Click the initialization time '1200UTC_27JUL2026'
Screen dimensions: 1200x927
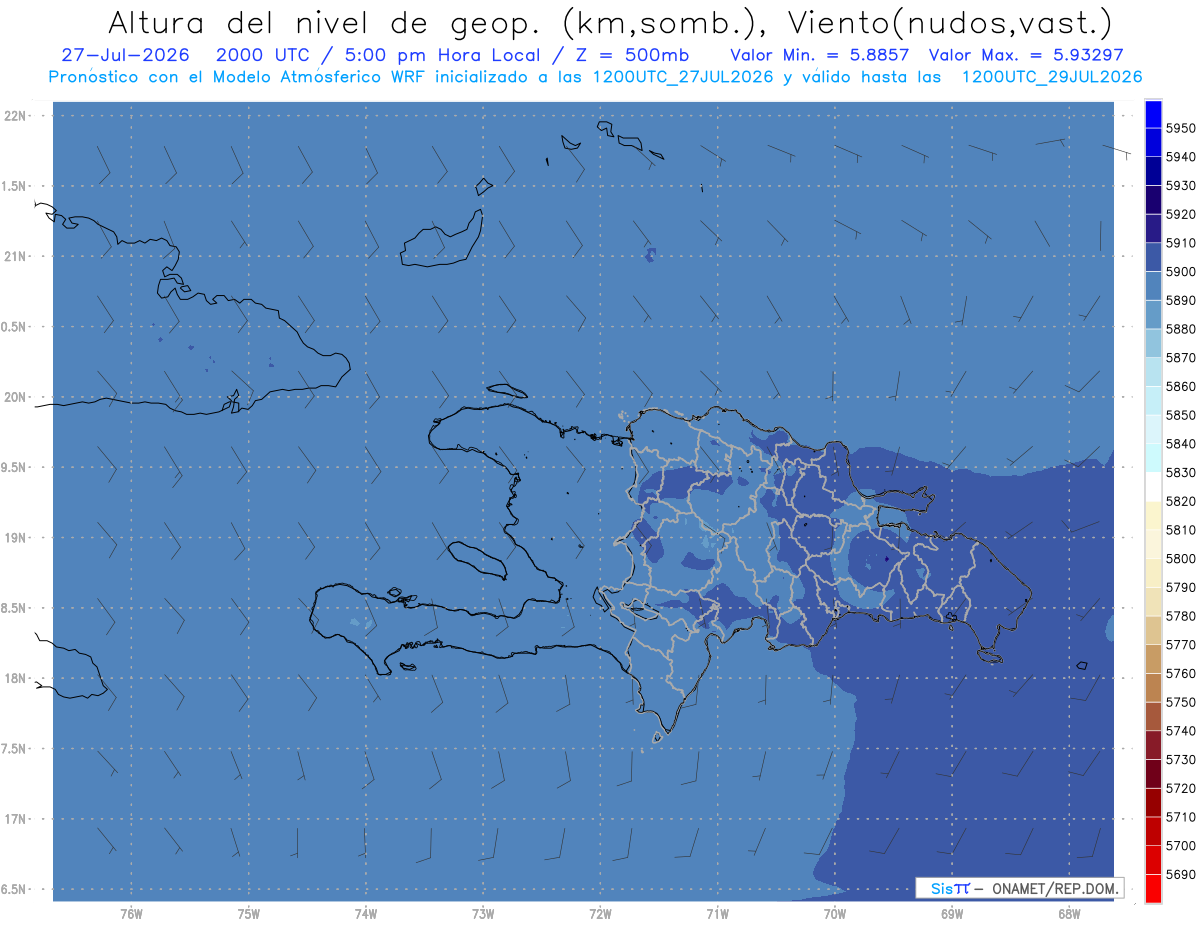(683, 77)
